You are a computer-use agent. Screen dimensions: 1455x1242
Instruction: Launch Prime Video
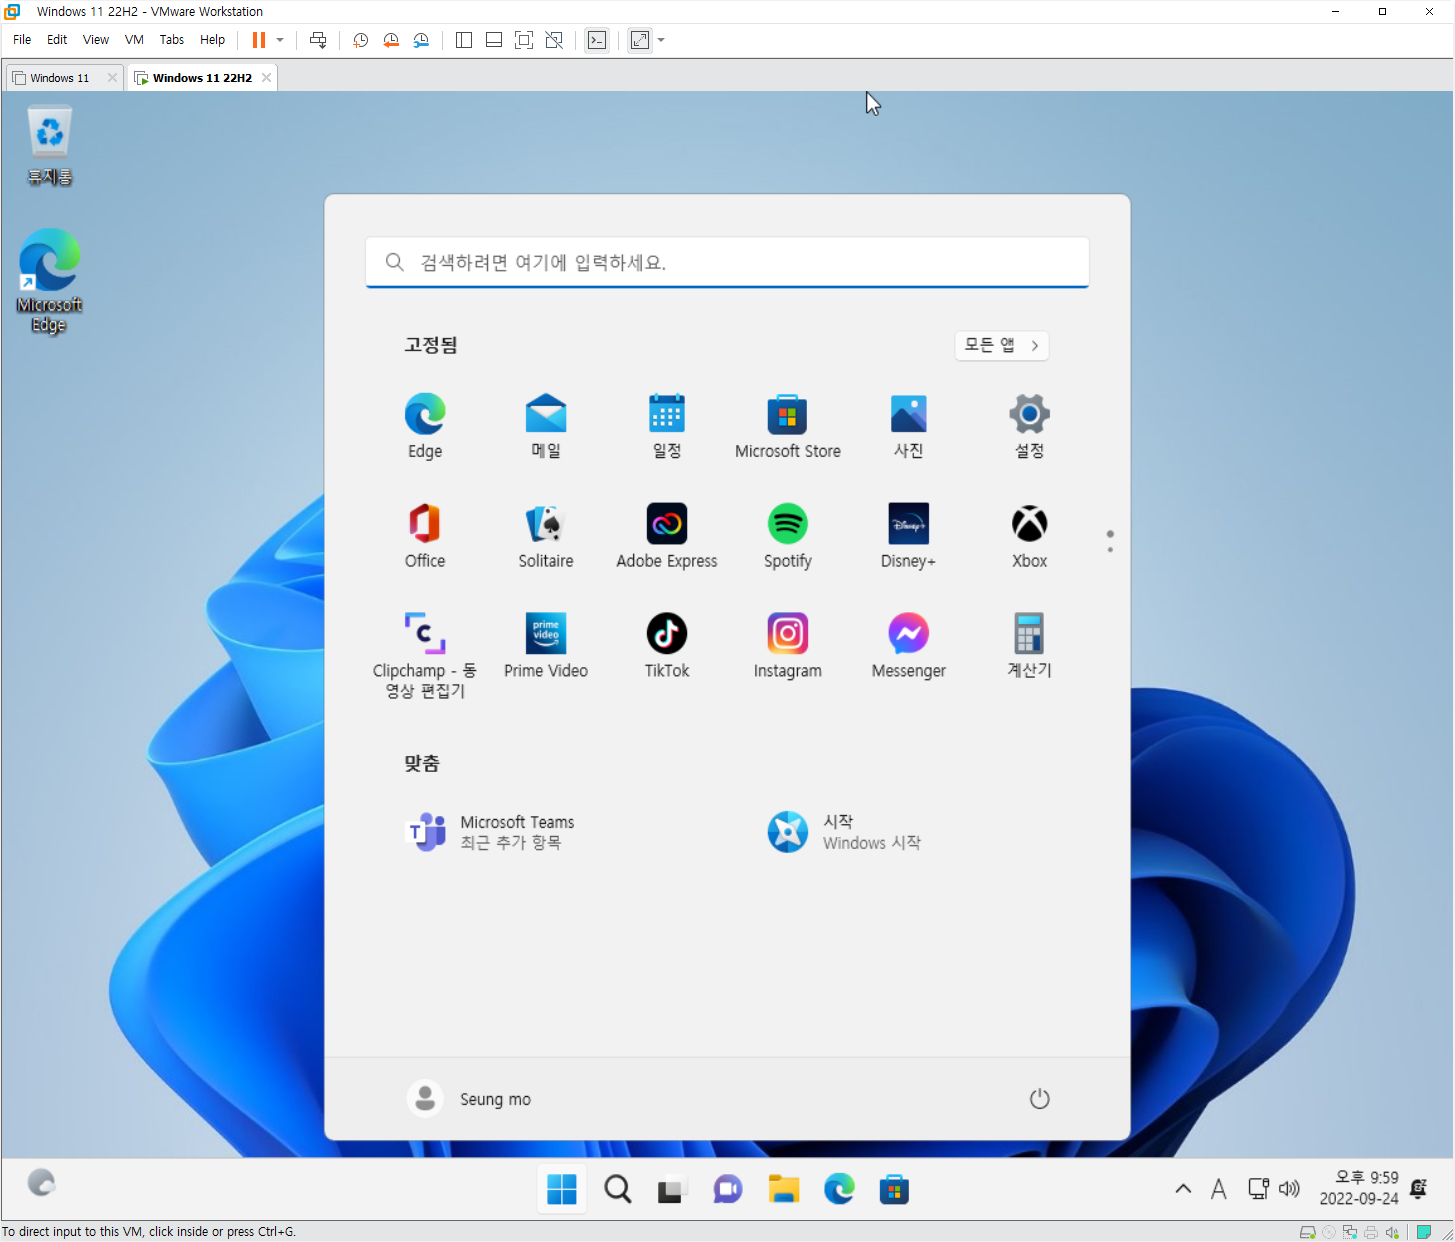(546, 645)
